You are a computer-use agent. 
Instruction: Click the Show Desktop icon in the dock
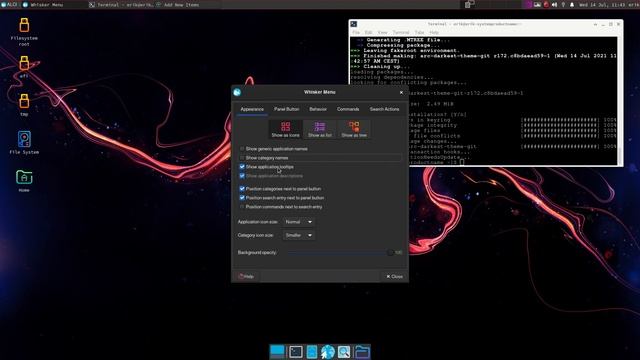pyautogui.click(x=277, y=351)
